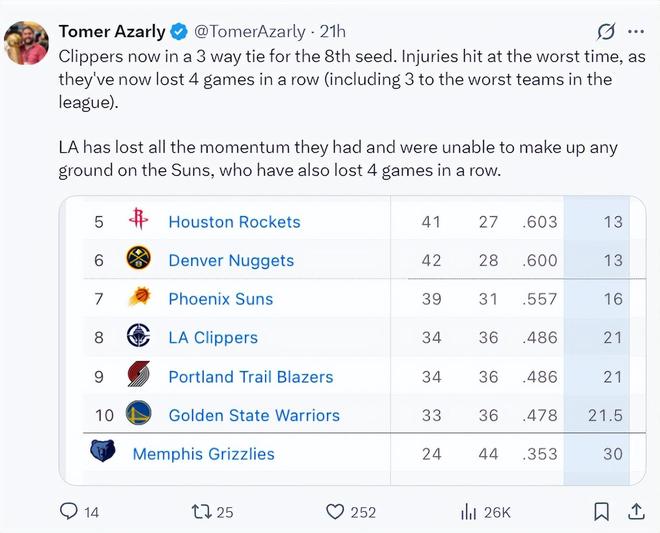Click the Memphis Grizzlies bear logo
Viewport: 660px width, 533px height.
click(x=103, y=453)
